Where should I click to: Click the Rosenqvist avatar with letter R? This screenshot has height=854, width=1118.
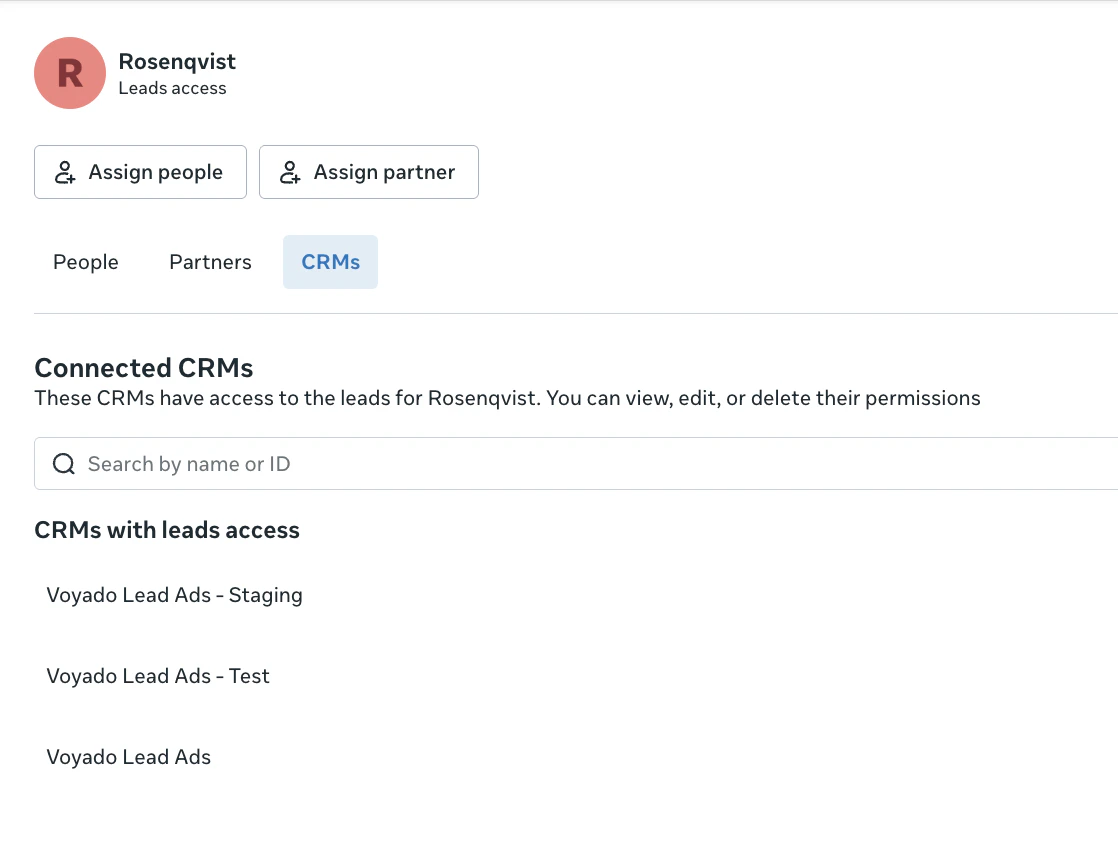coord(69,73)
